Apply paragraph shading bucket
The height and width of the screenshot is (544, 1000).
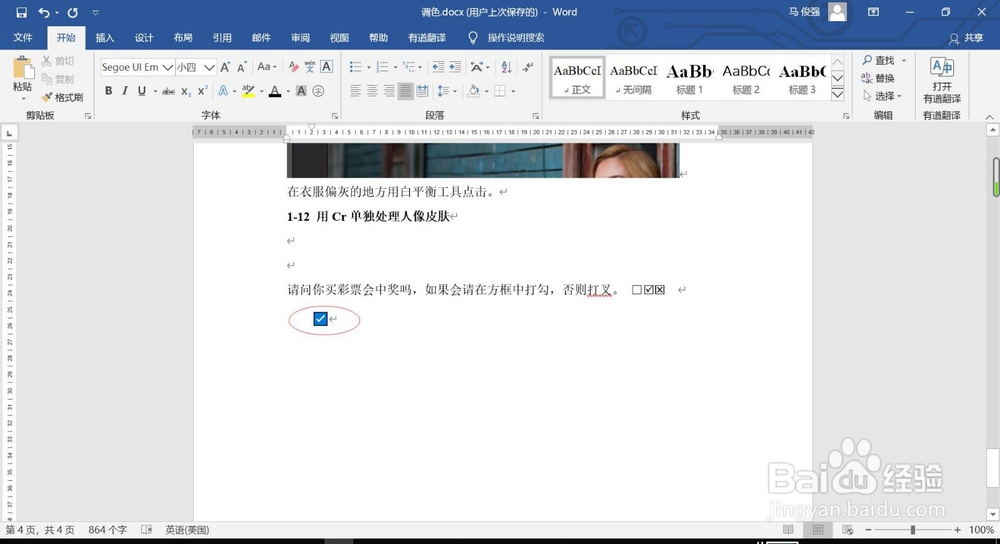pos(473,91)
